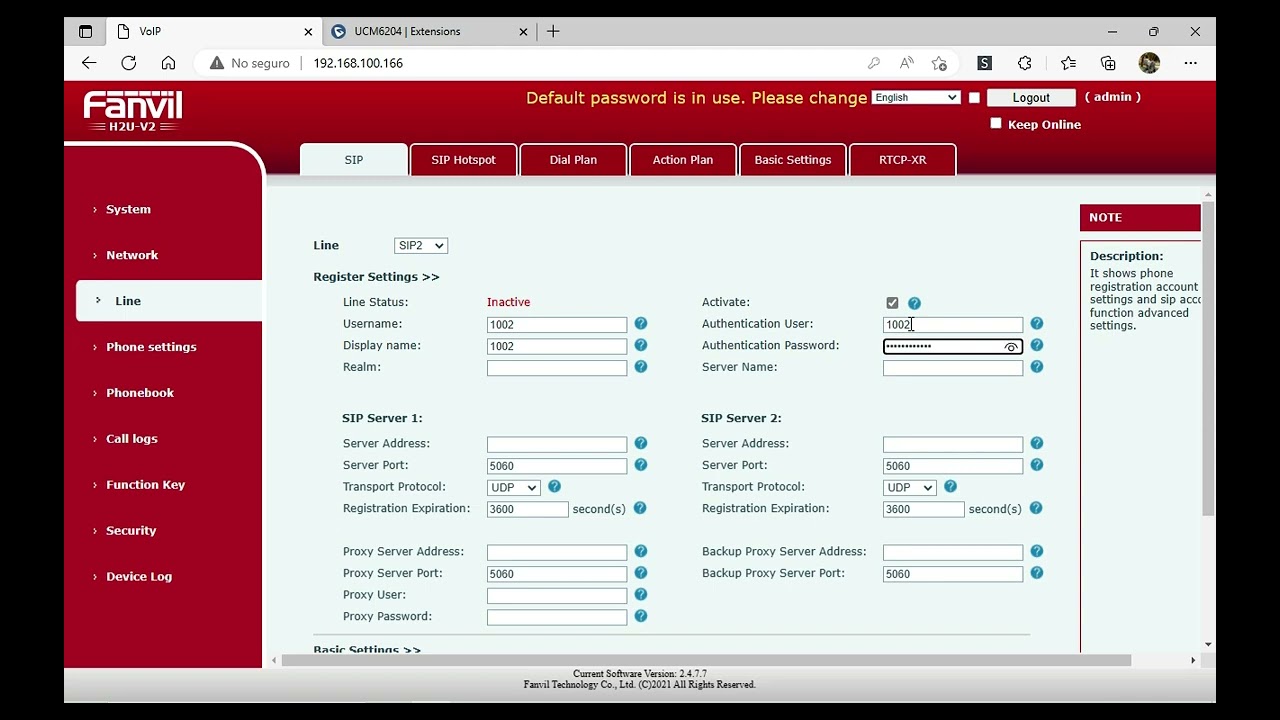The height and width of the screenshot is (720, 1280).
Task: Click help icon next to Username field
Action: click(641, 324)
